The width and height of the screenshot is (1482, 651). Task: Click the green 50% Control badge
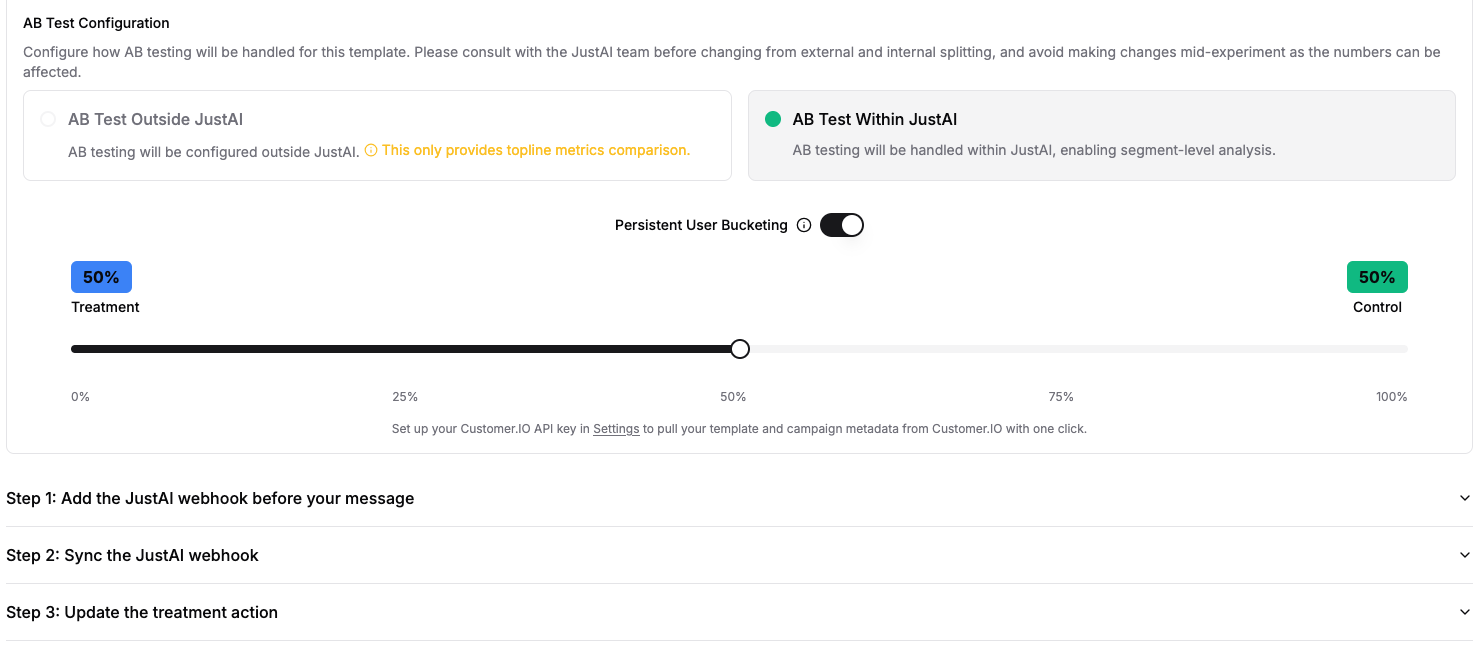[x=1377, y=276]
